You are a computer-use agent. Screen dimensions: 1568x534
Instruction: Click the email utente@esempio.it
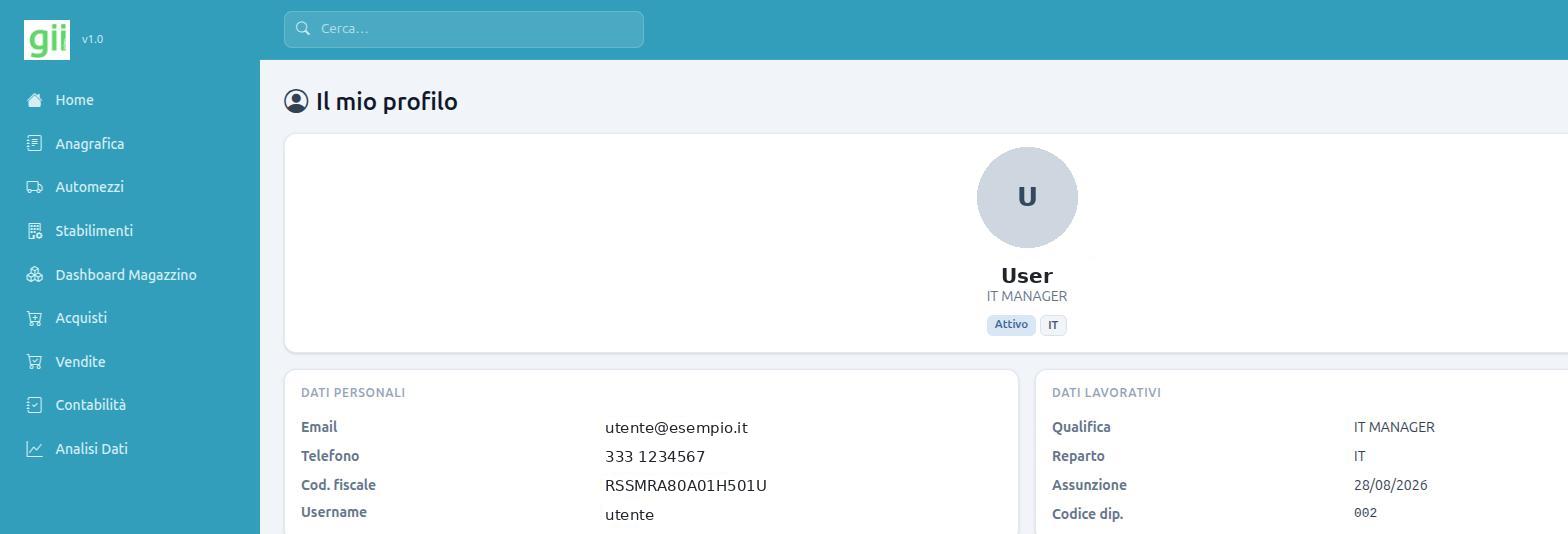[676, 428]
